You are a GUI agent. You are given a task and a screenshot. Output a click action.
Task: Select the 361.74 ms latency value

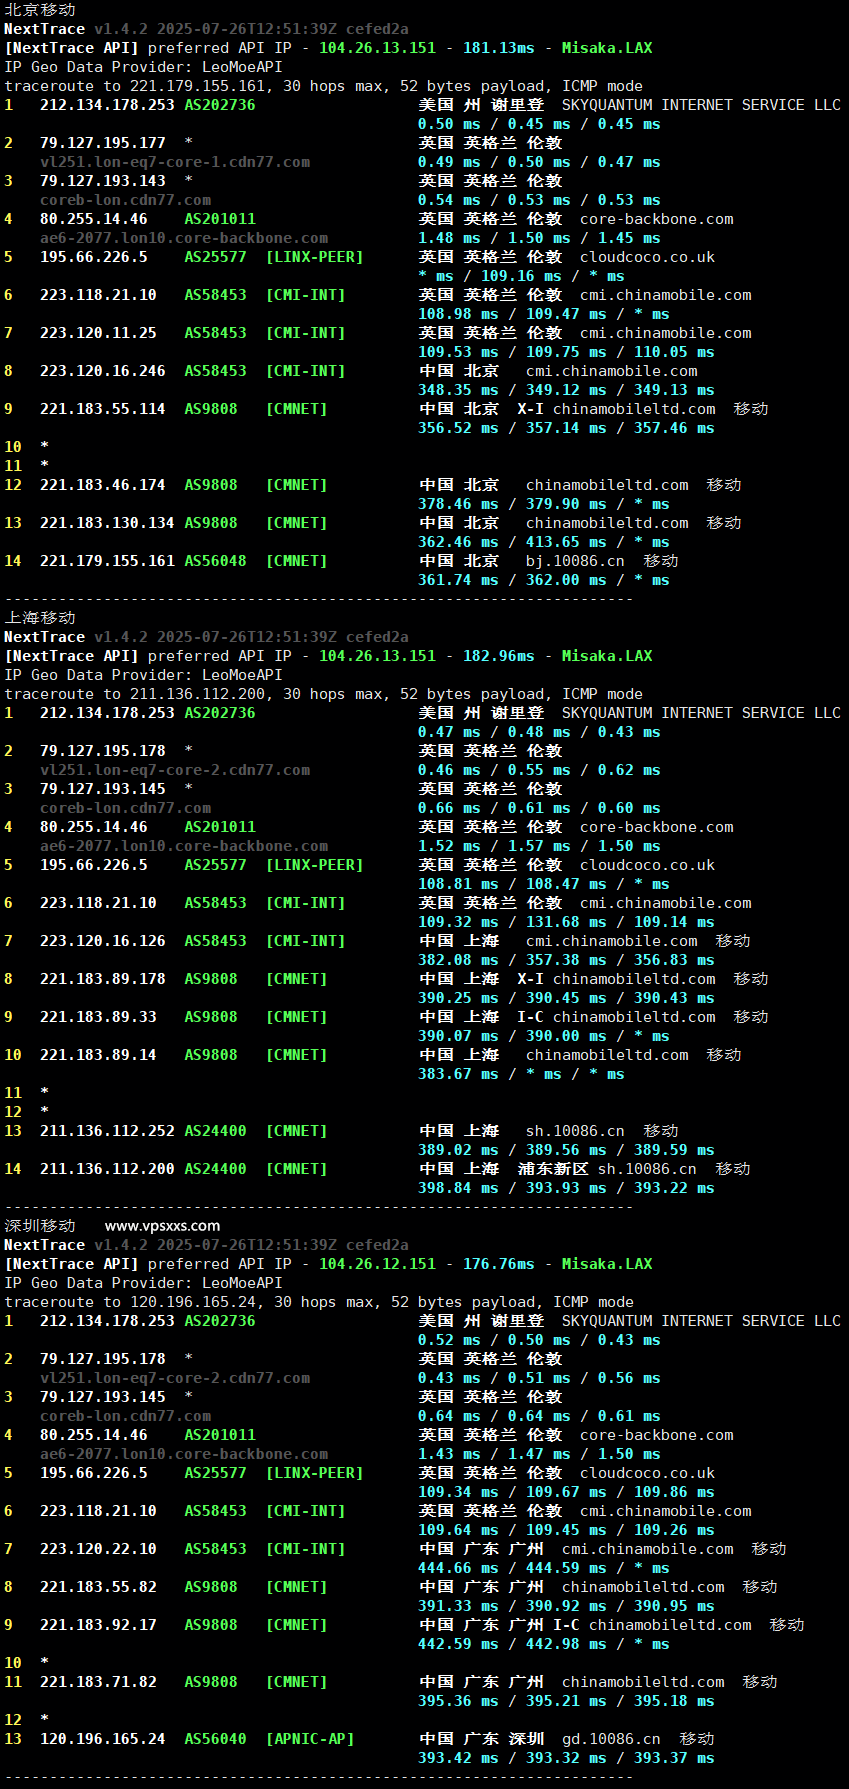coord(458,580)
